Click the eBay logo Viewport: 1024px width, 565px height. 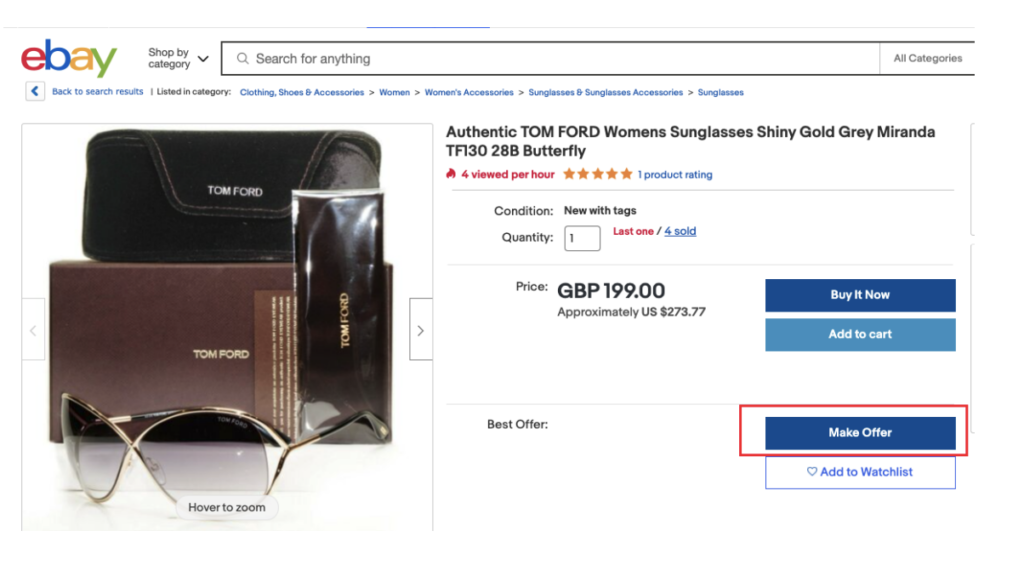pos(68,58)
